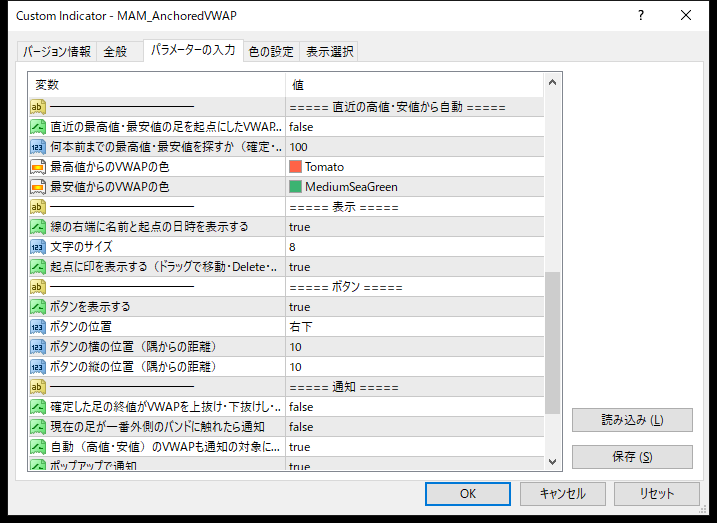Toggle false value for 確定した足の終値がVWAPを上抜け
The image size is (717, 523).
(x=415, y=407)
